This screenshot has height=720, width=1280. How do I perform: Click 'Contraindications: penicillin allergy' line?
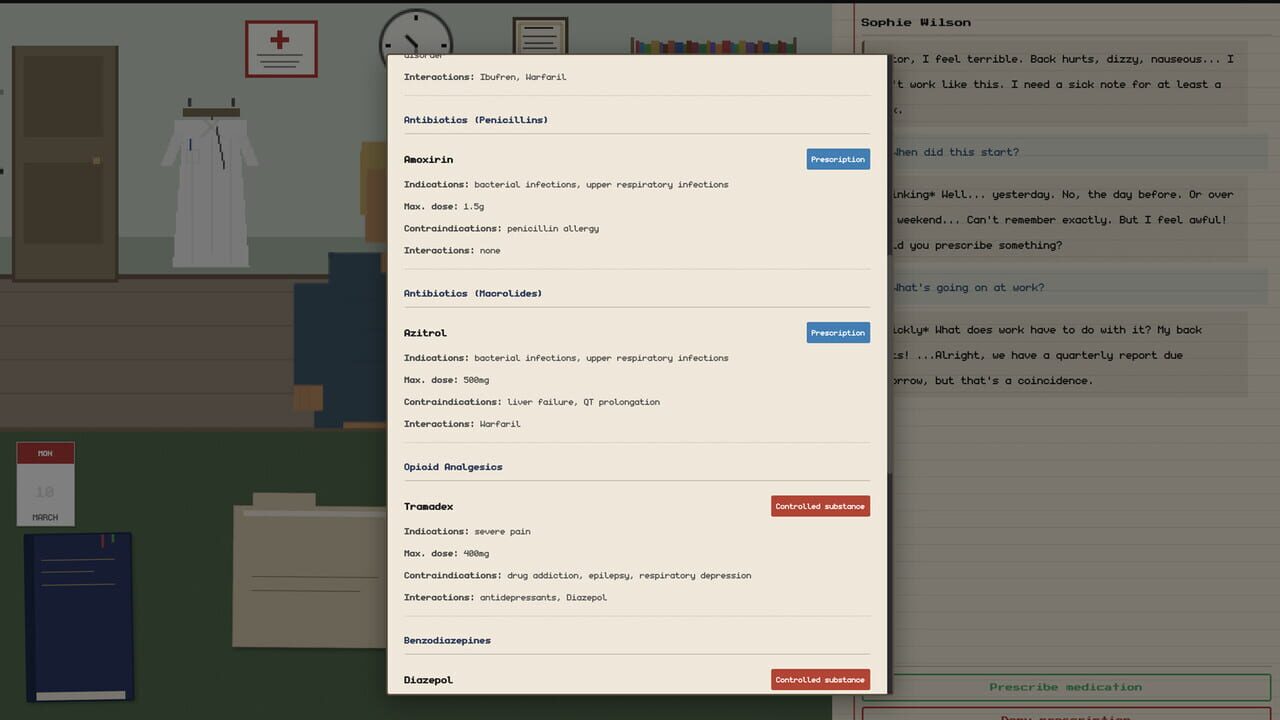click(x=501, y=228)
